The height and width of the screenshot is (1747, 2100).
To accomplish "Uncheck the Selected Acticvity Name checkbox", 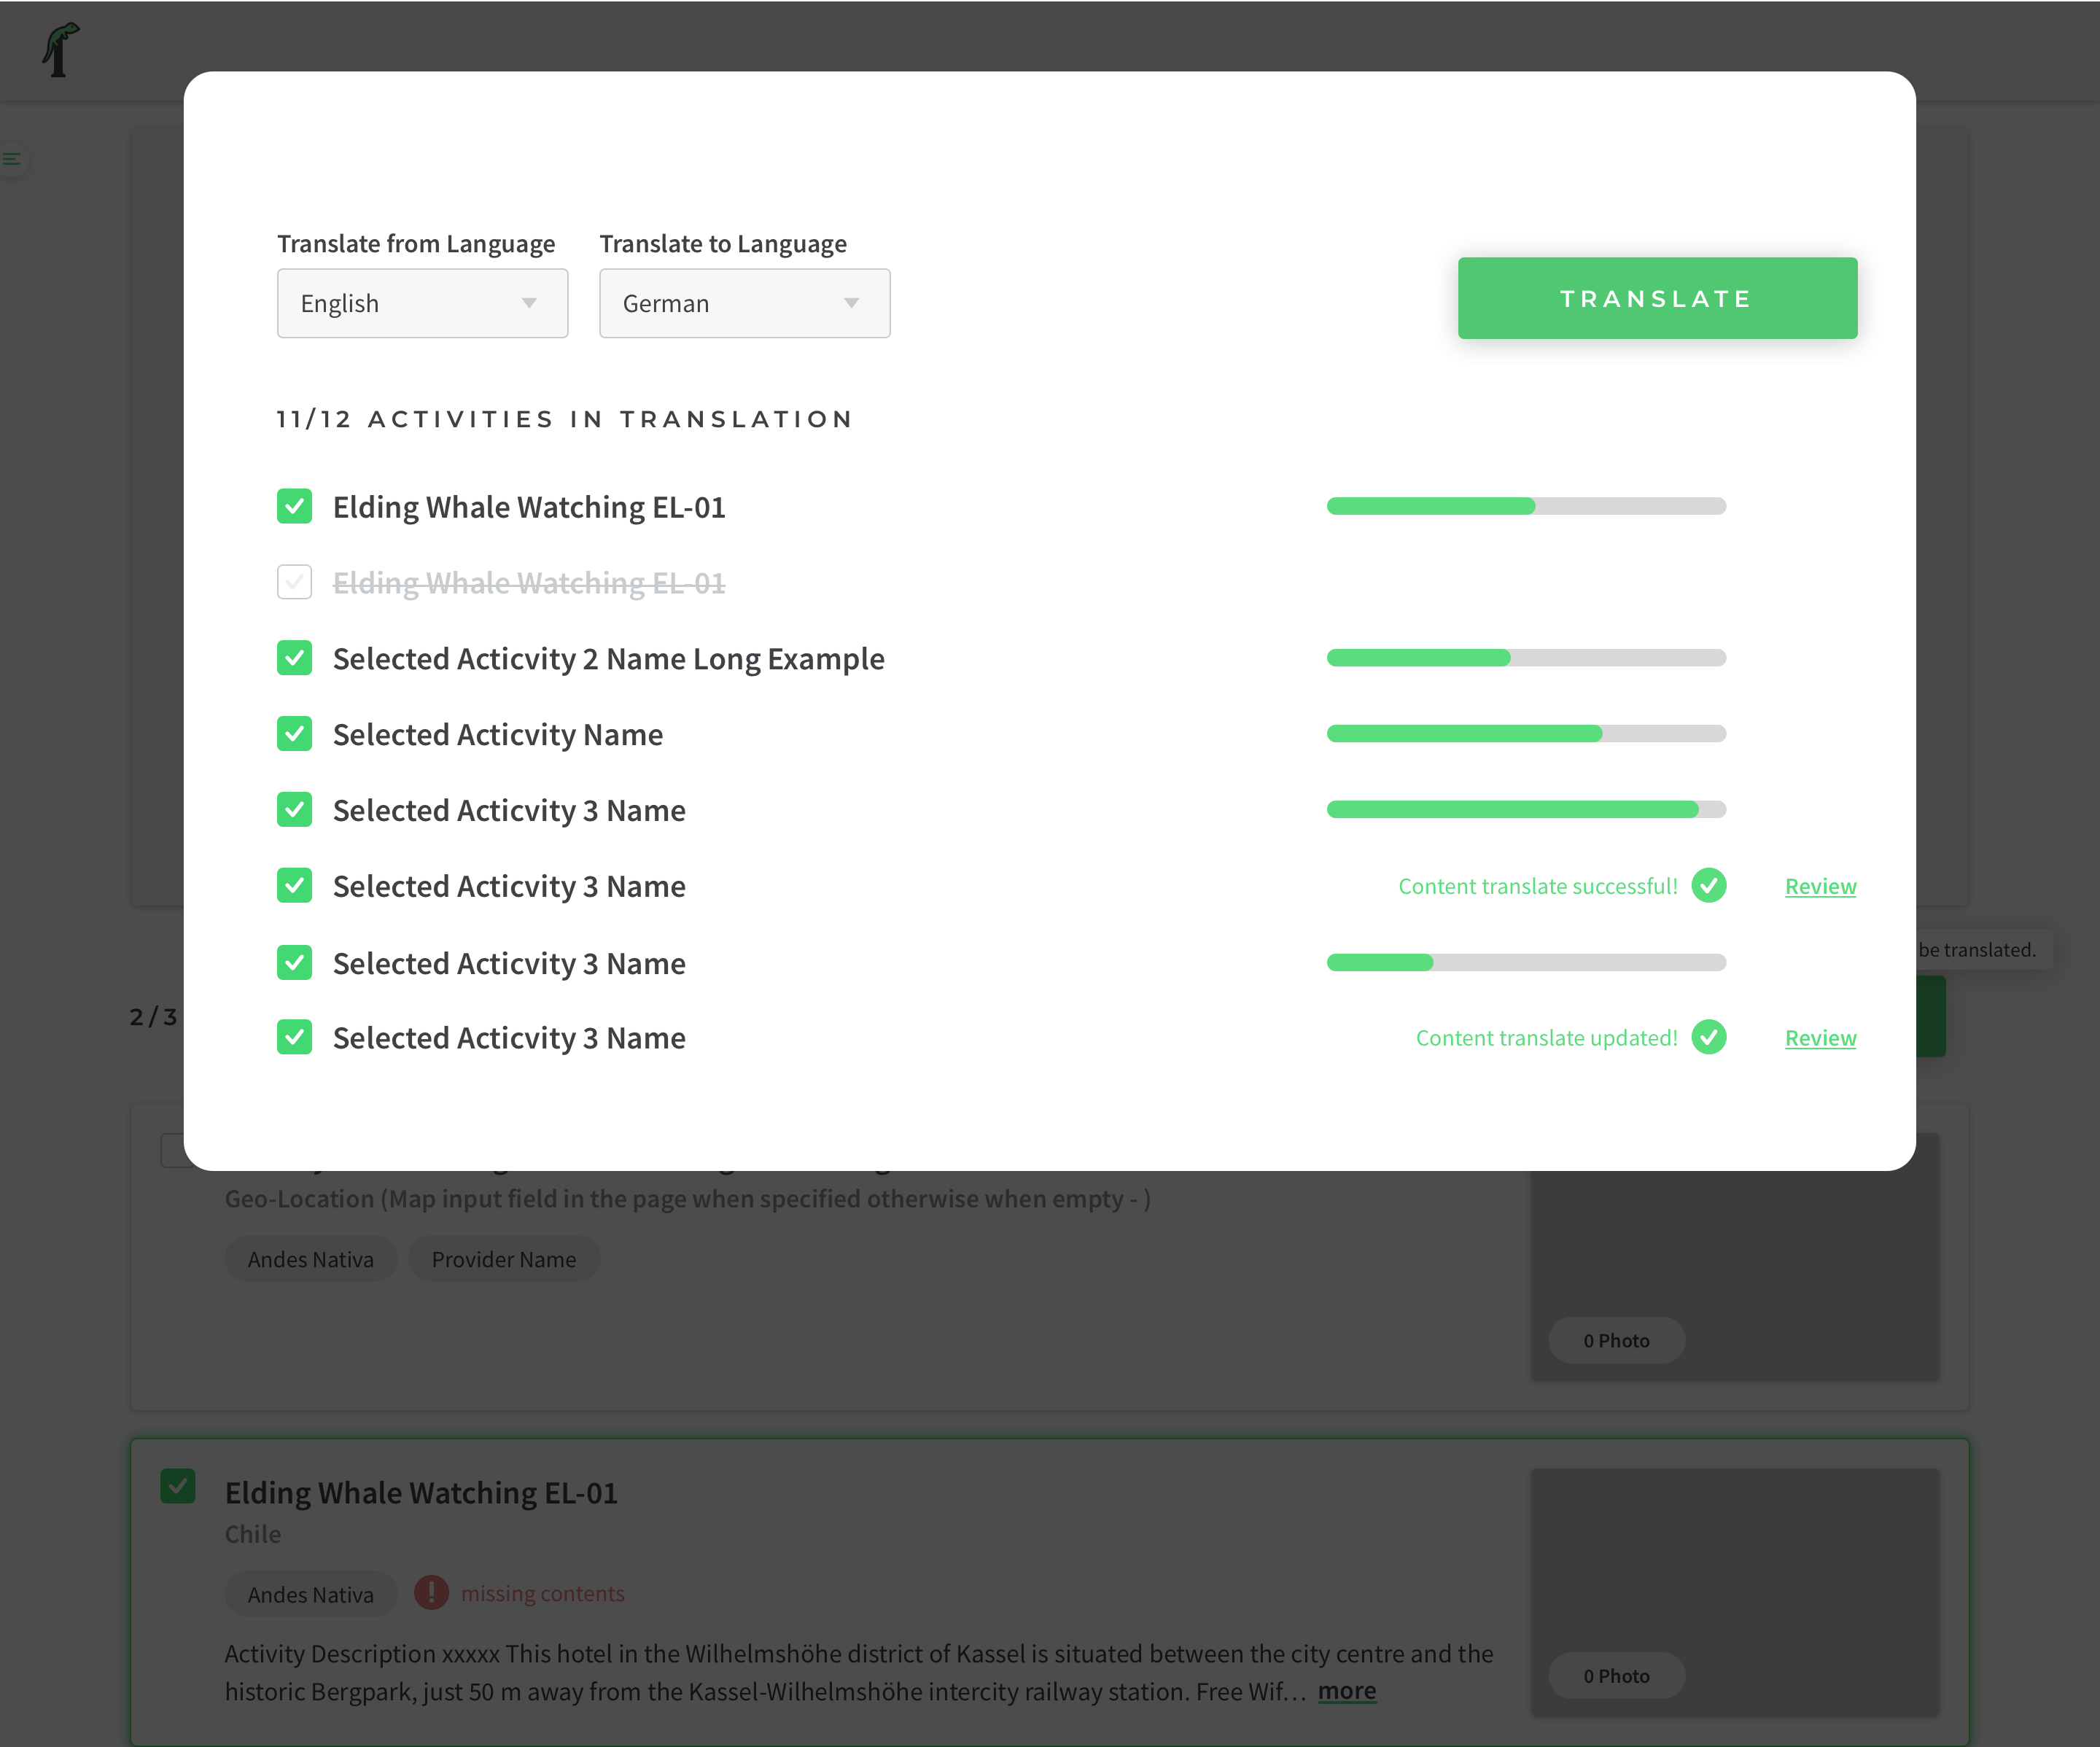I will [294, 734].
